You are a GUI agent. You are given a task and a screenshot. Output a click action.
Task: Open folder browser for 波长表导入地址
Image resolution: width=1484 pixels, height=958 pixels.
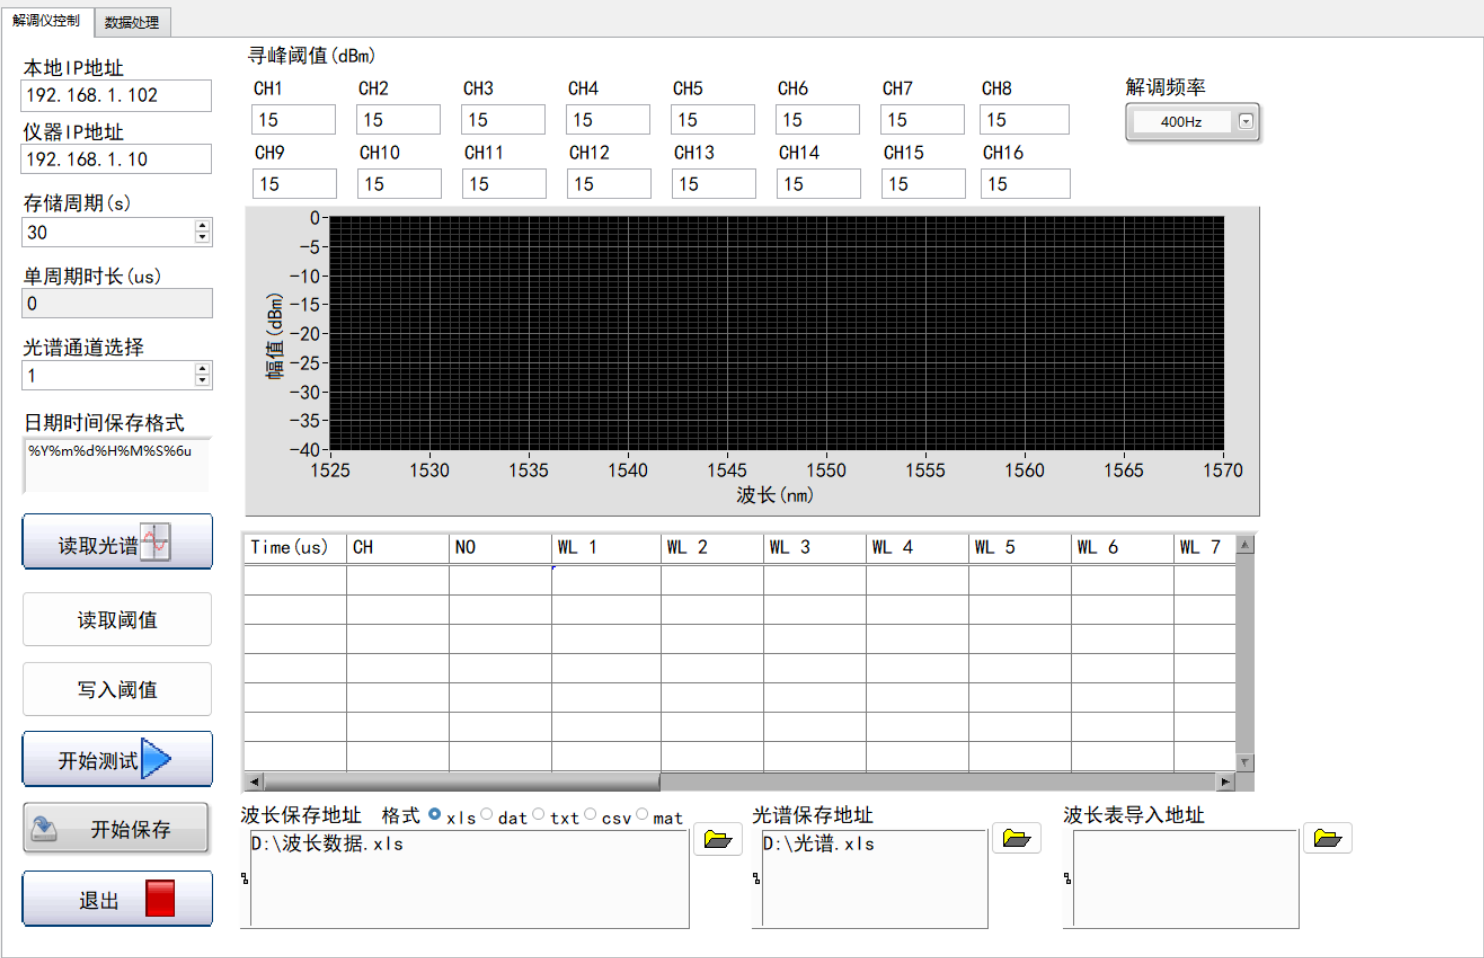[x=1327, y=838]
